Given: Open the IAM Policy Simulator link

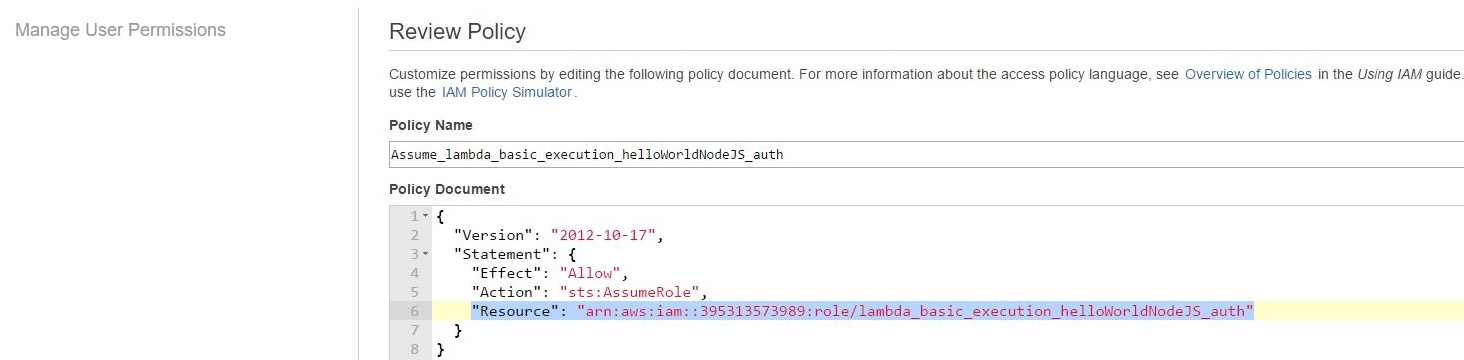Looking at the screenshot, I should (507, 92).
